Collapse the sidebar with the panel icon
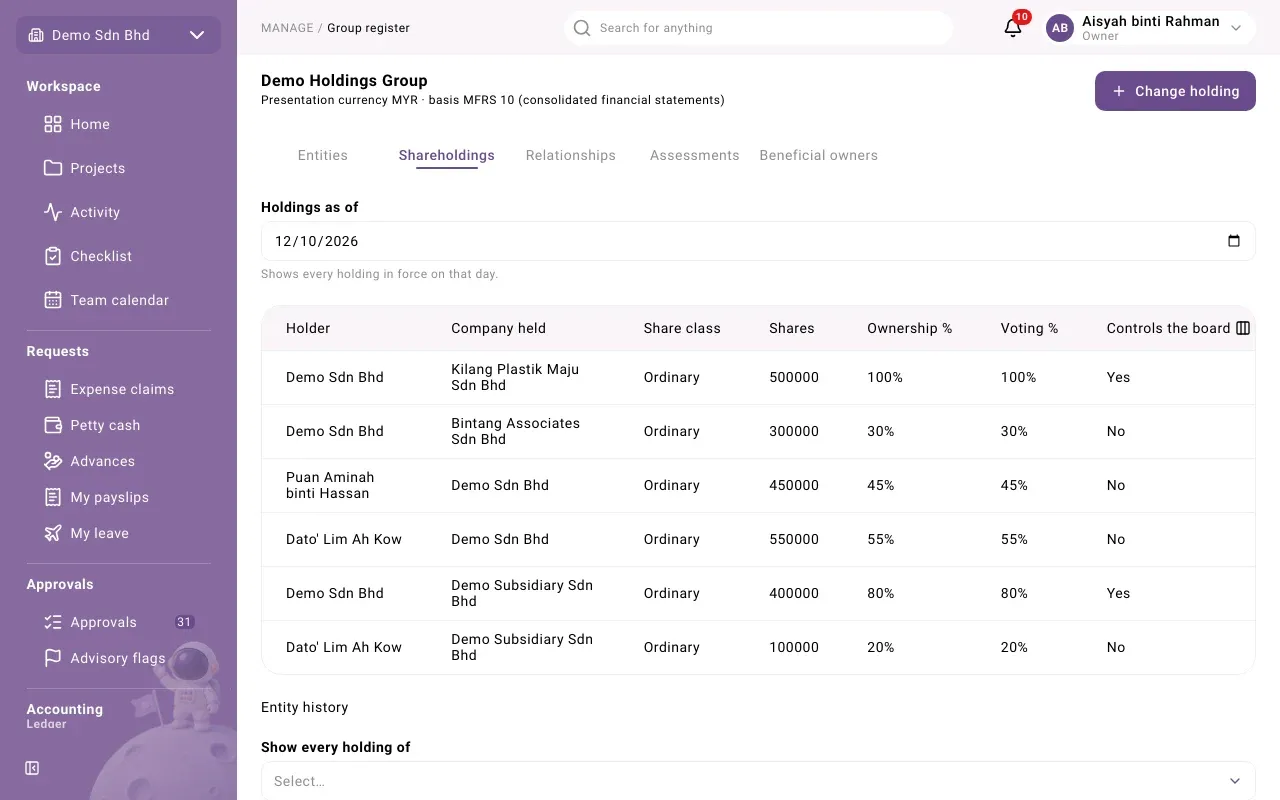This screenshot has width=1280, height=800. (32, 768)
